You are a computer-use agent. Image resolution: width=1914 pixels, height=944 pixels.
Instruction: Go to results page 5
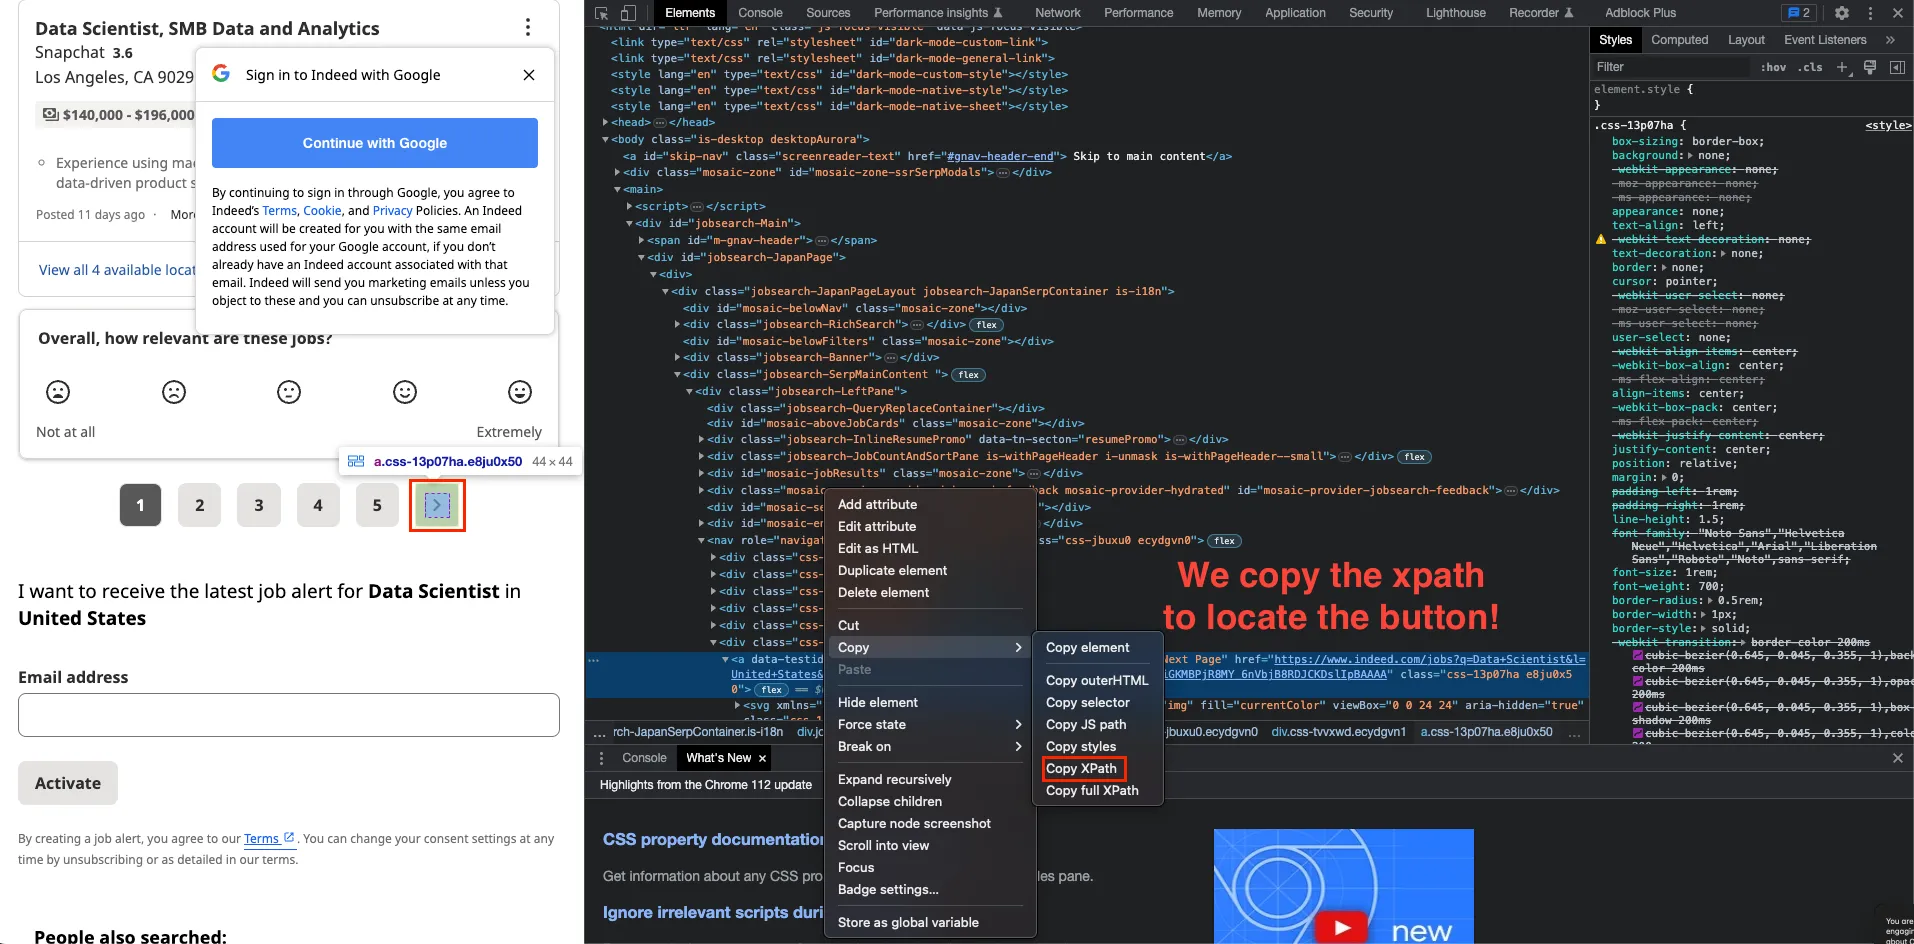377,505
